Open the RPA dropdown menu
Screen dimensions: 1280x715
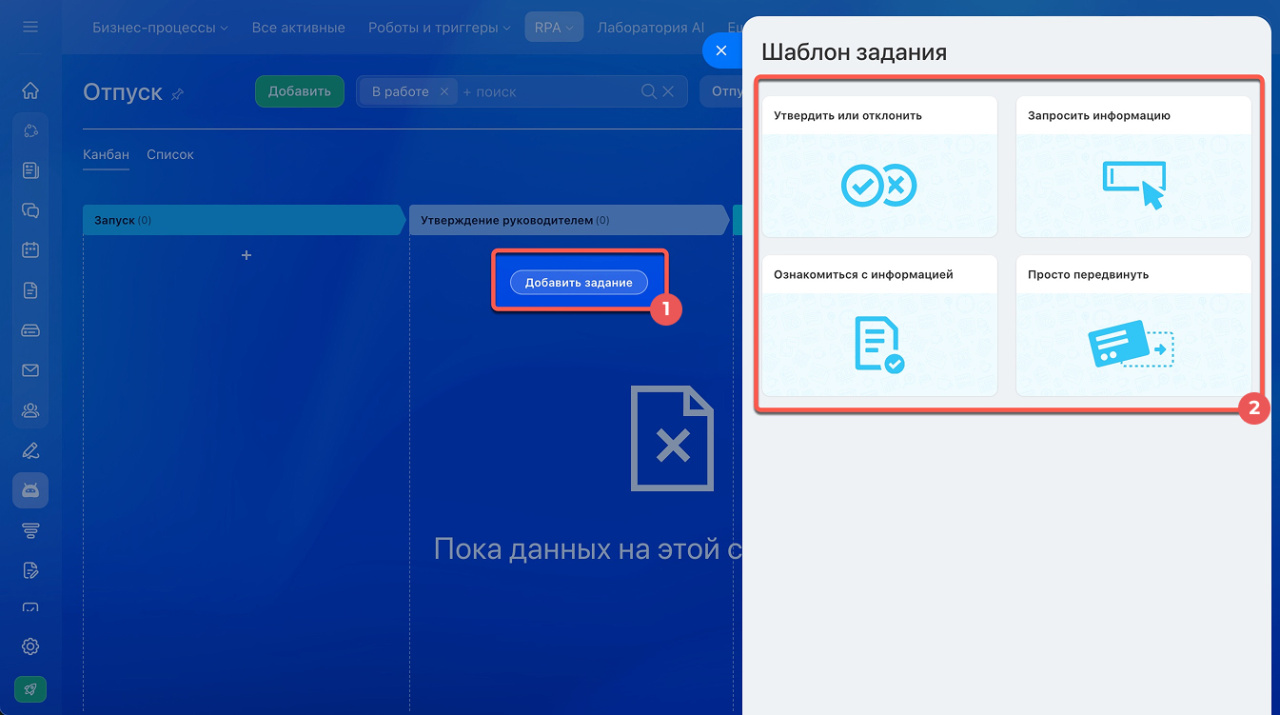pos(553,28)
